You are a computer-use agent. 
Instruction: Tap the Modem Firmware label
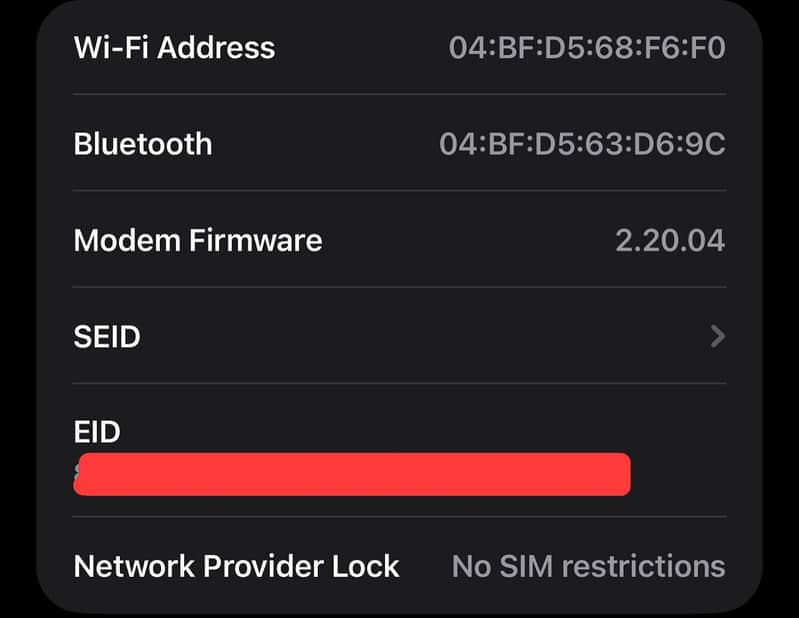(198, 240)
